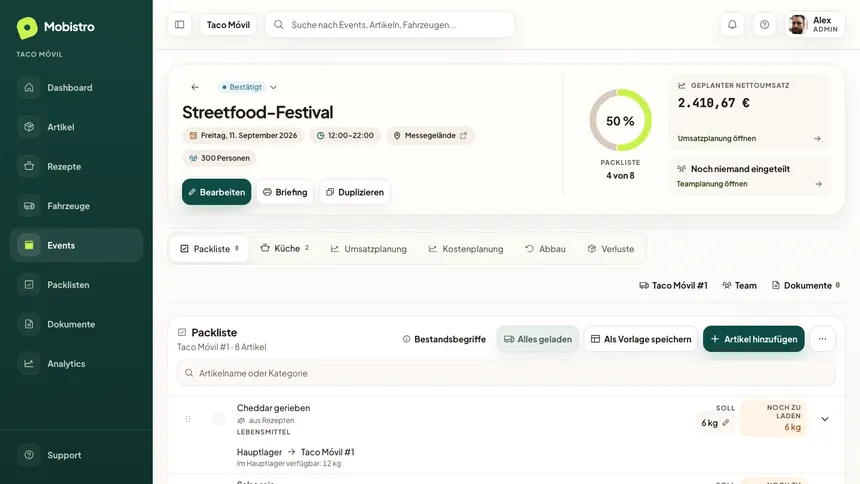Click the Cheddar gerieben item name
This screenshot has height=484, width=860.
273,408
